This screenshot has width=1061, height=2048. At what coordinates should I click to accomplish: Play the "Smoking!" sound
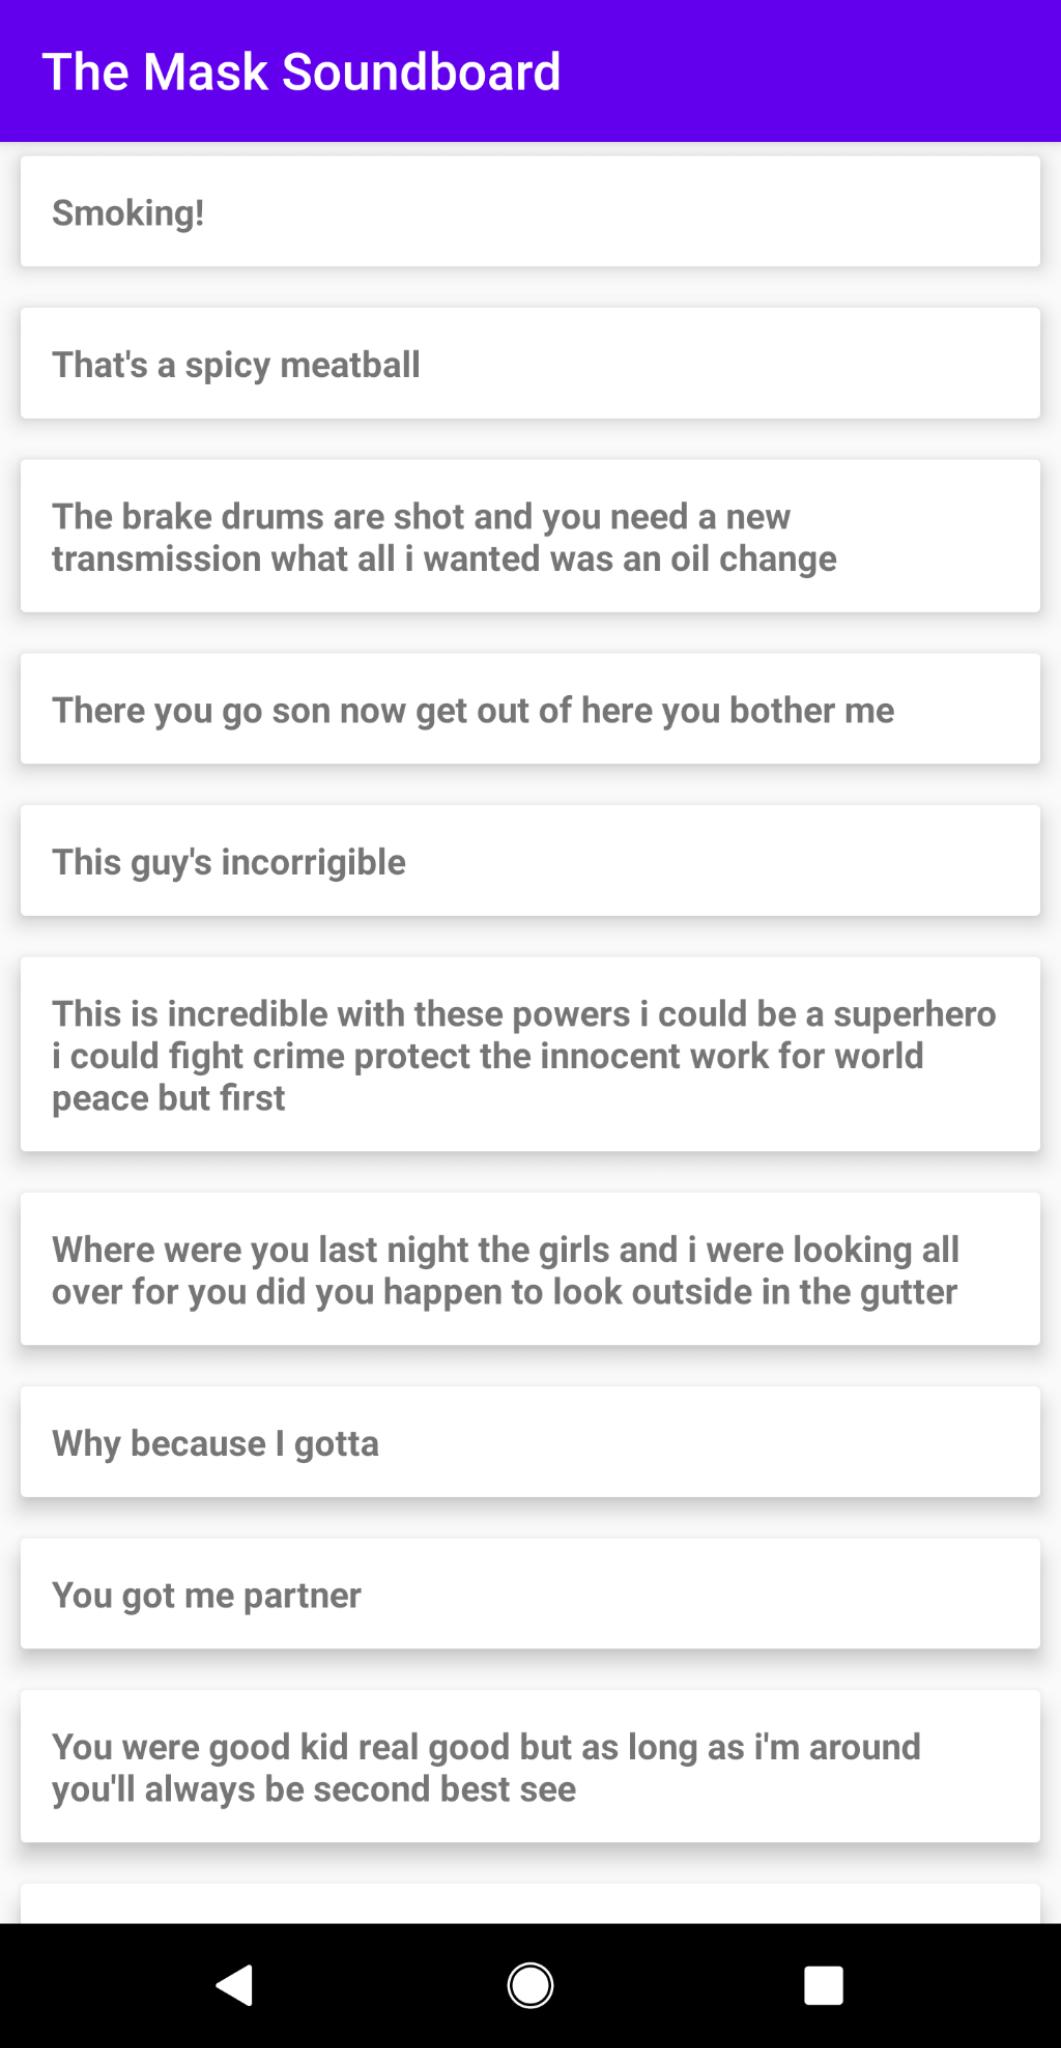point(530,212)
